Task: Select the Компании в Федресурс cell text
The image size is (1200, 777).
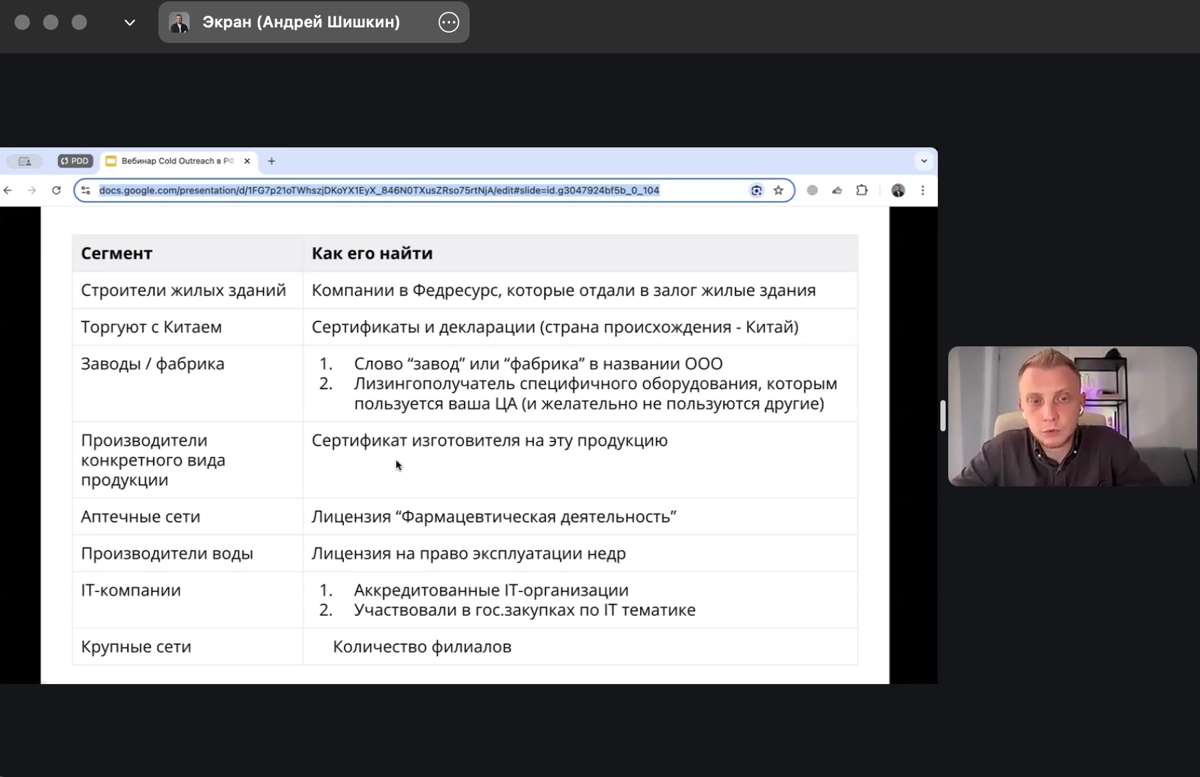Action: [564, 290]
